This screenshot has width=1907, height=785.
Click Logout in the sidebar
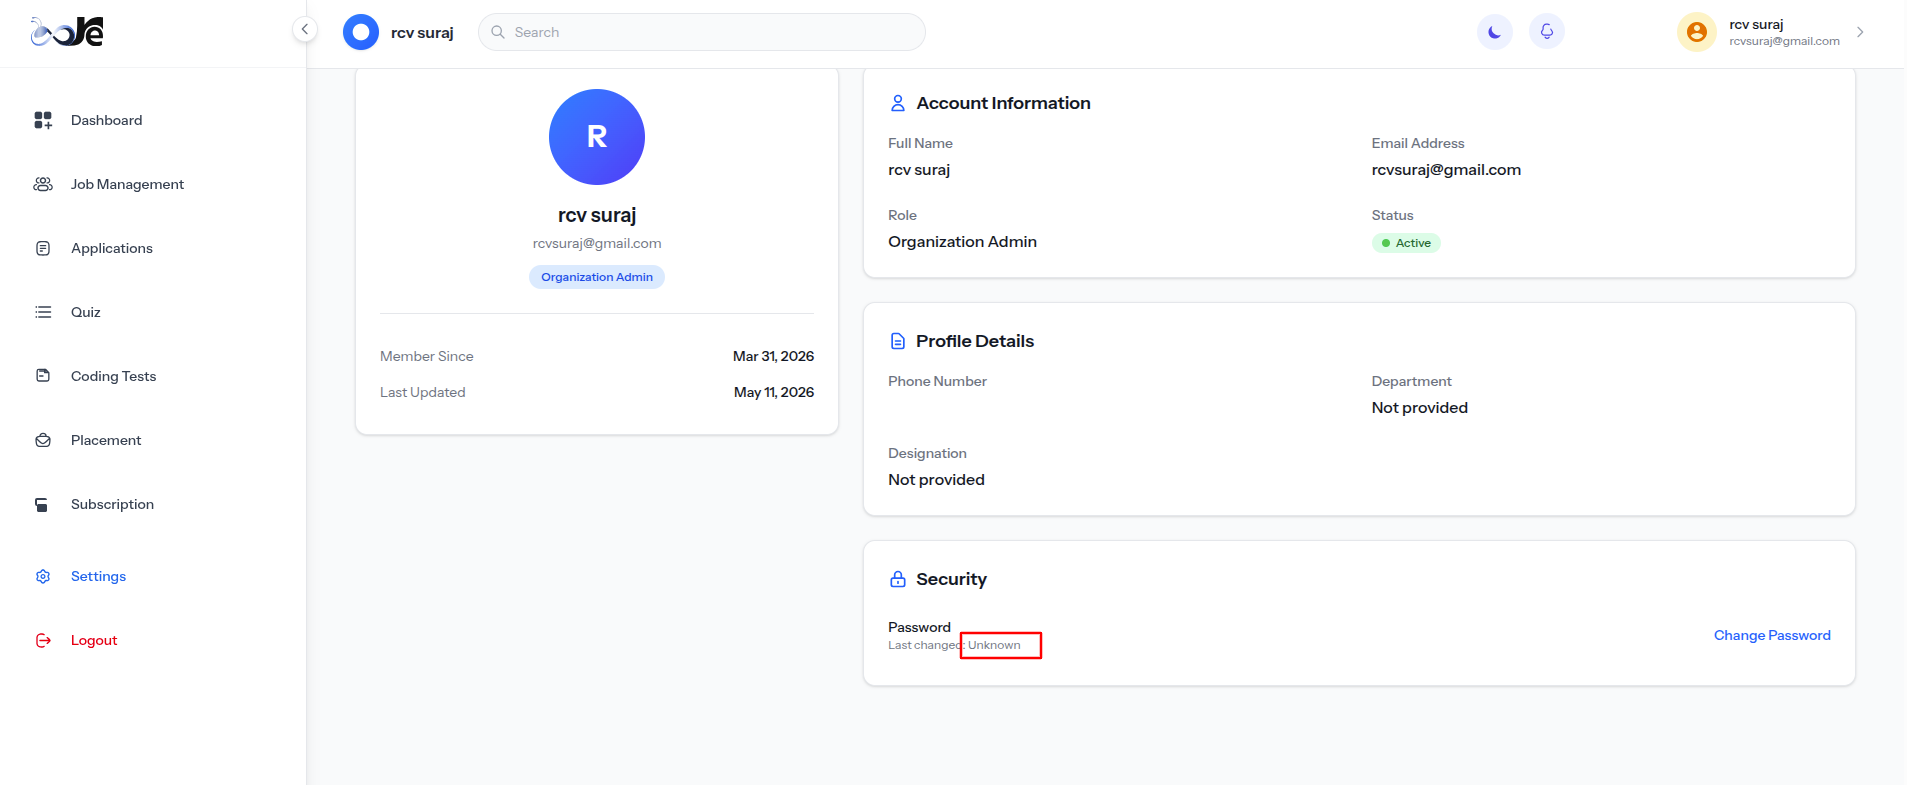[94, 640]
